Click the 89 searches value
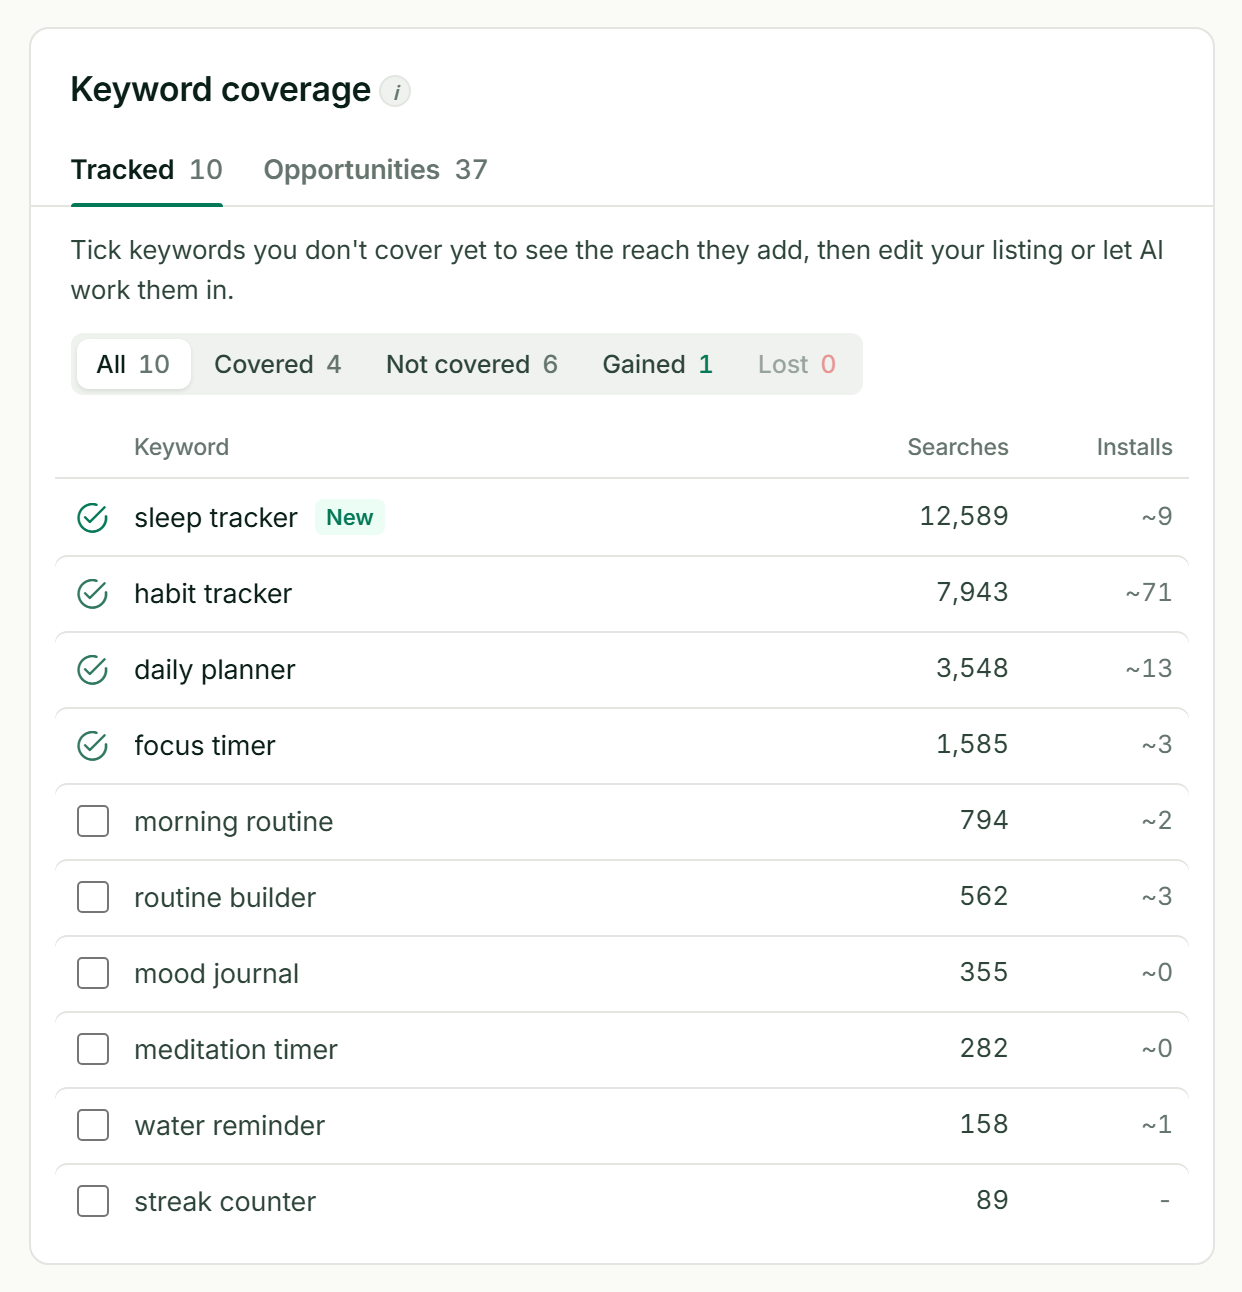 [992, 1200]
